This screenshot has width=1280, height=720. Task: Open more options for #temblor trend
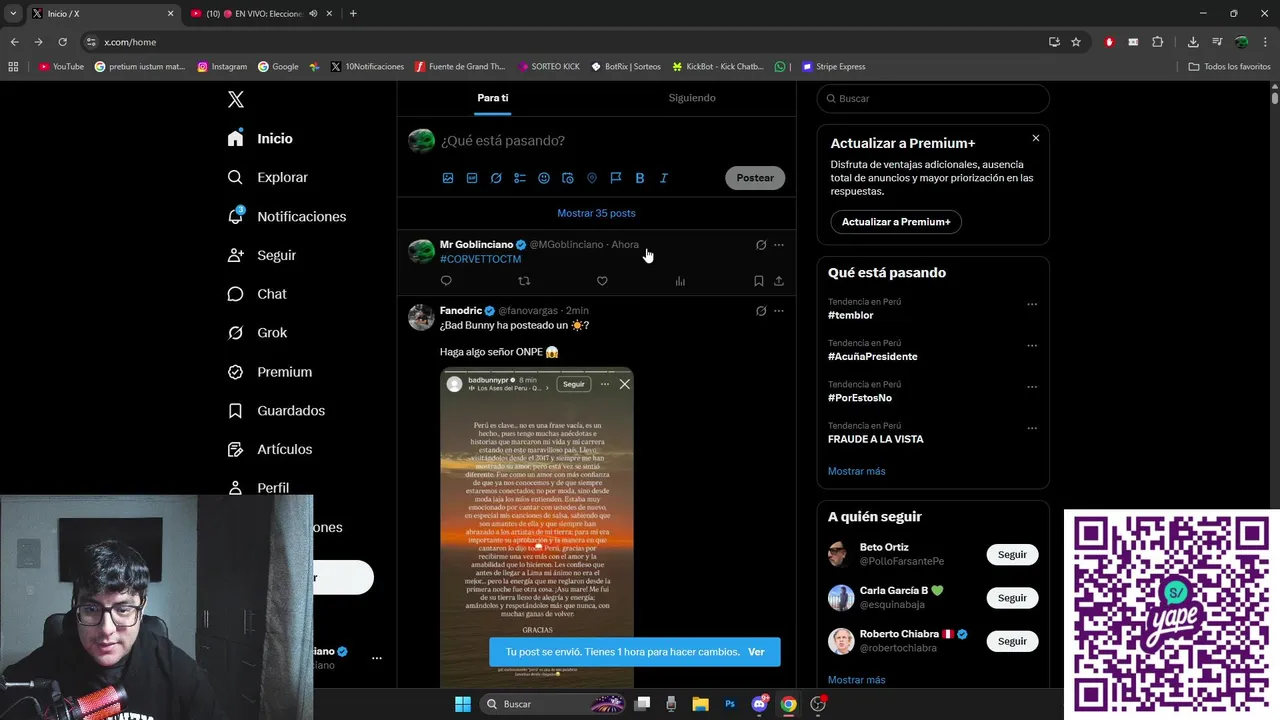click(x=1032, y=304)
